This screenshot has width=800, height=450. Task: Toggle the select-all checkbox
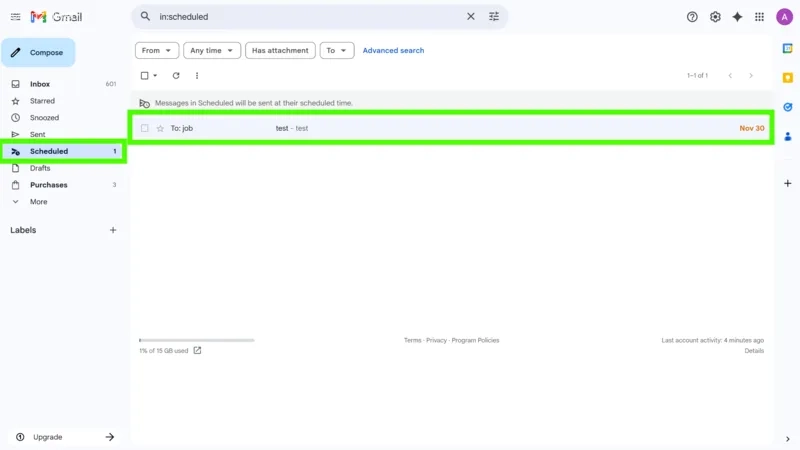pos(145,76)
